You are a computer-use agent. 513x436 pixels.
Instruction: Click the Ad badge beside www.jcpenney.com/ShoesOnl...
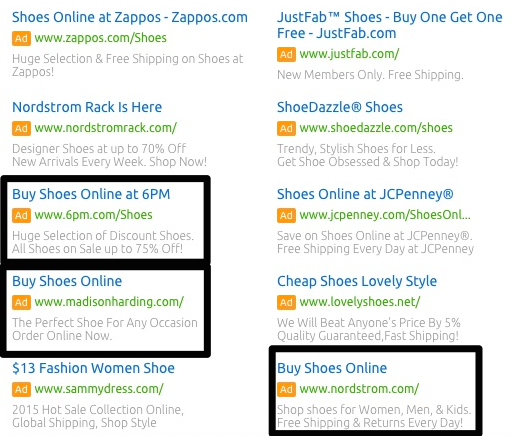286,215
